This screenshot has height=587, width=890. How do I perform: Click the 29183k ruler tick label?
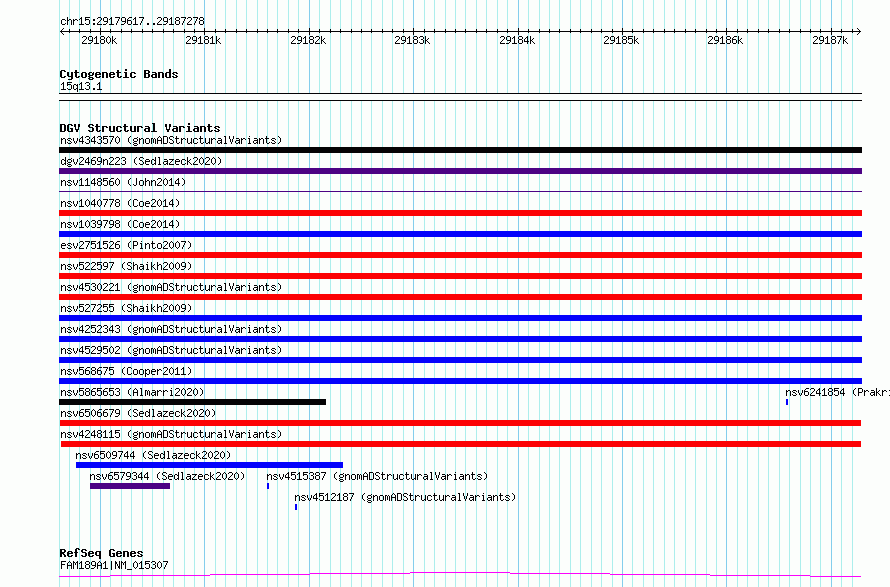coord(412,40)
